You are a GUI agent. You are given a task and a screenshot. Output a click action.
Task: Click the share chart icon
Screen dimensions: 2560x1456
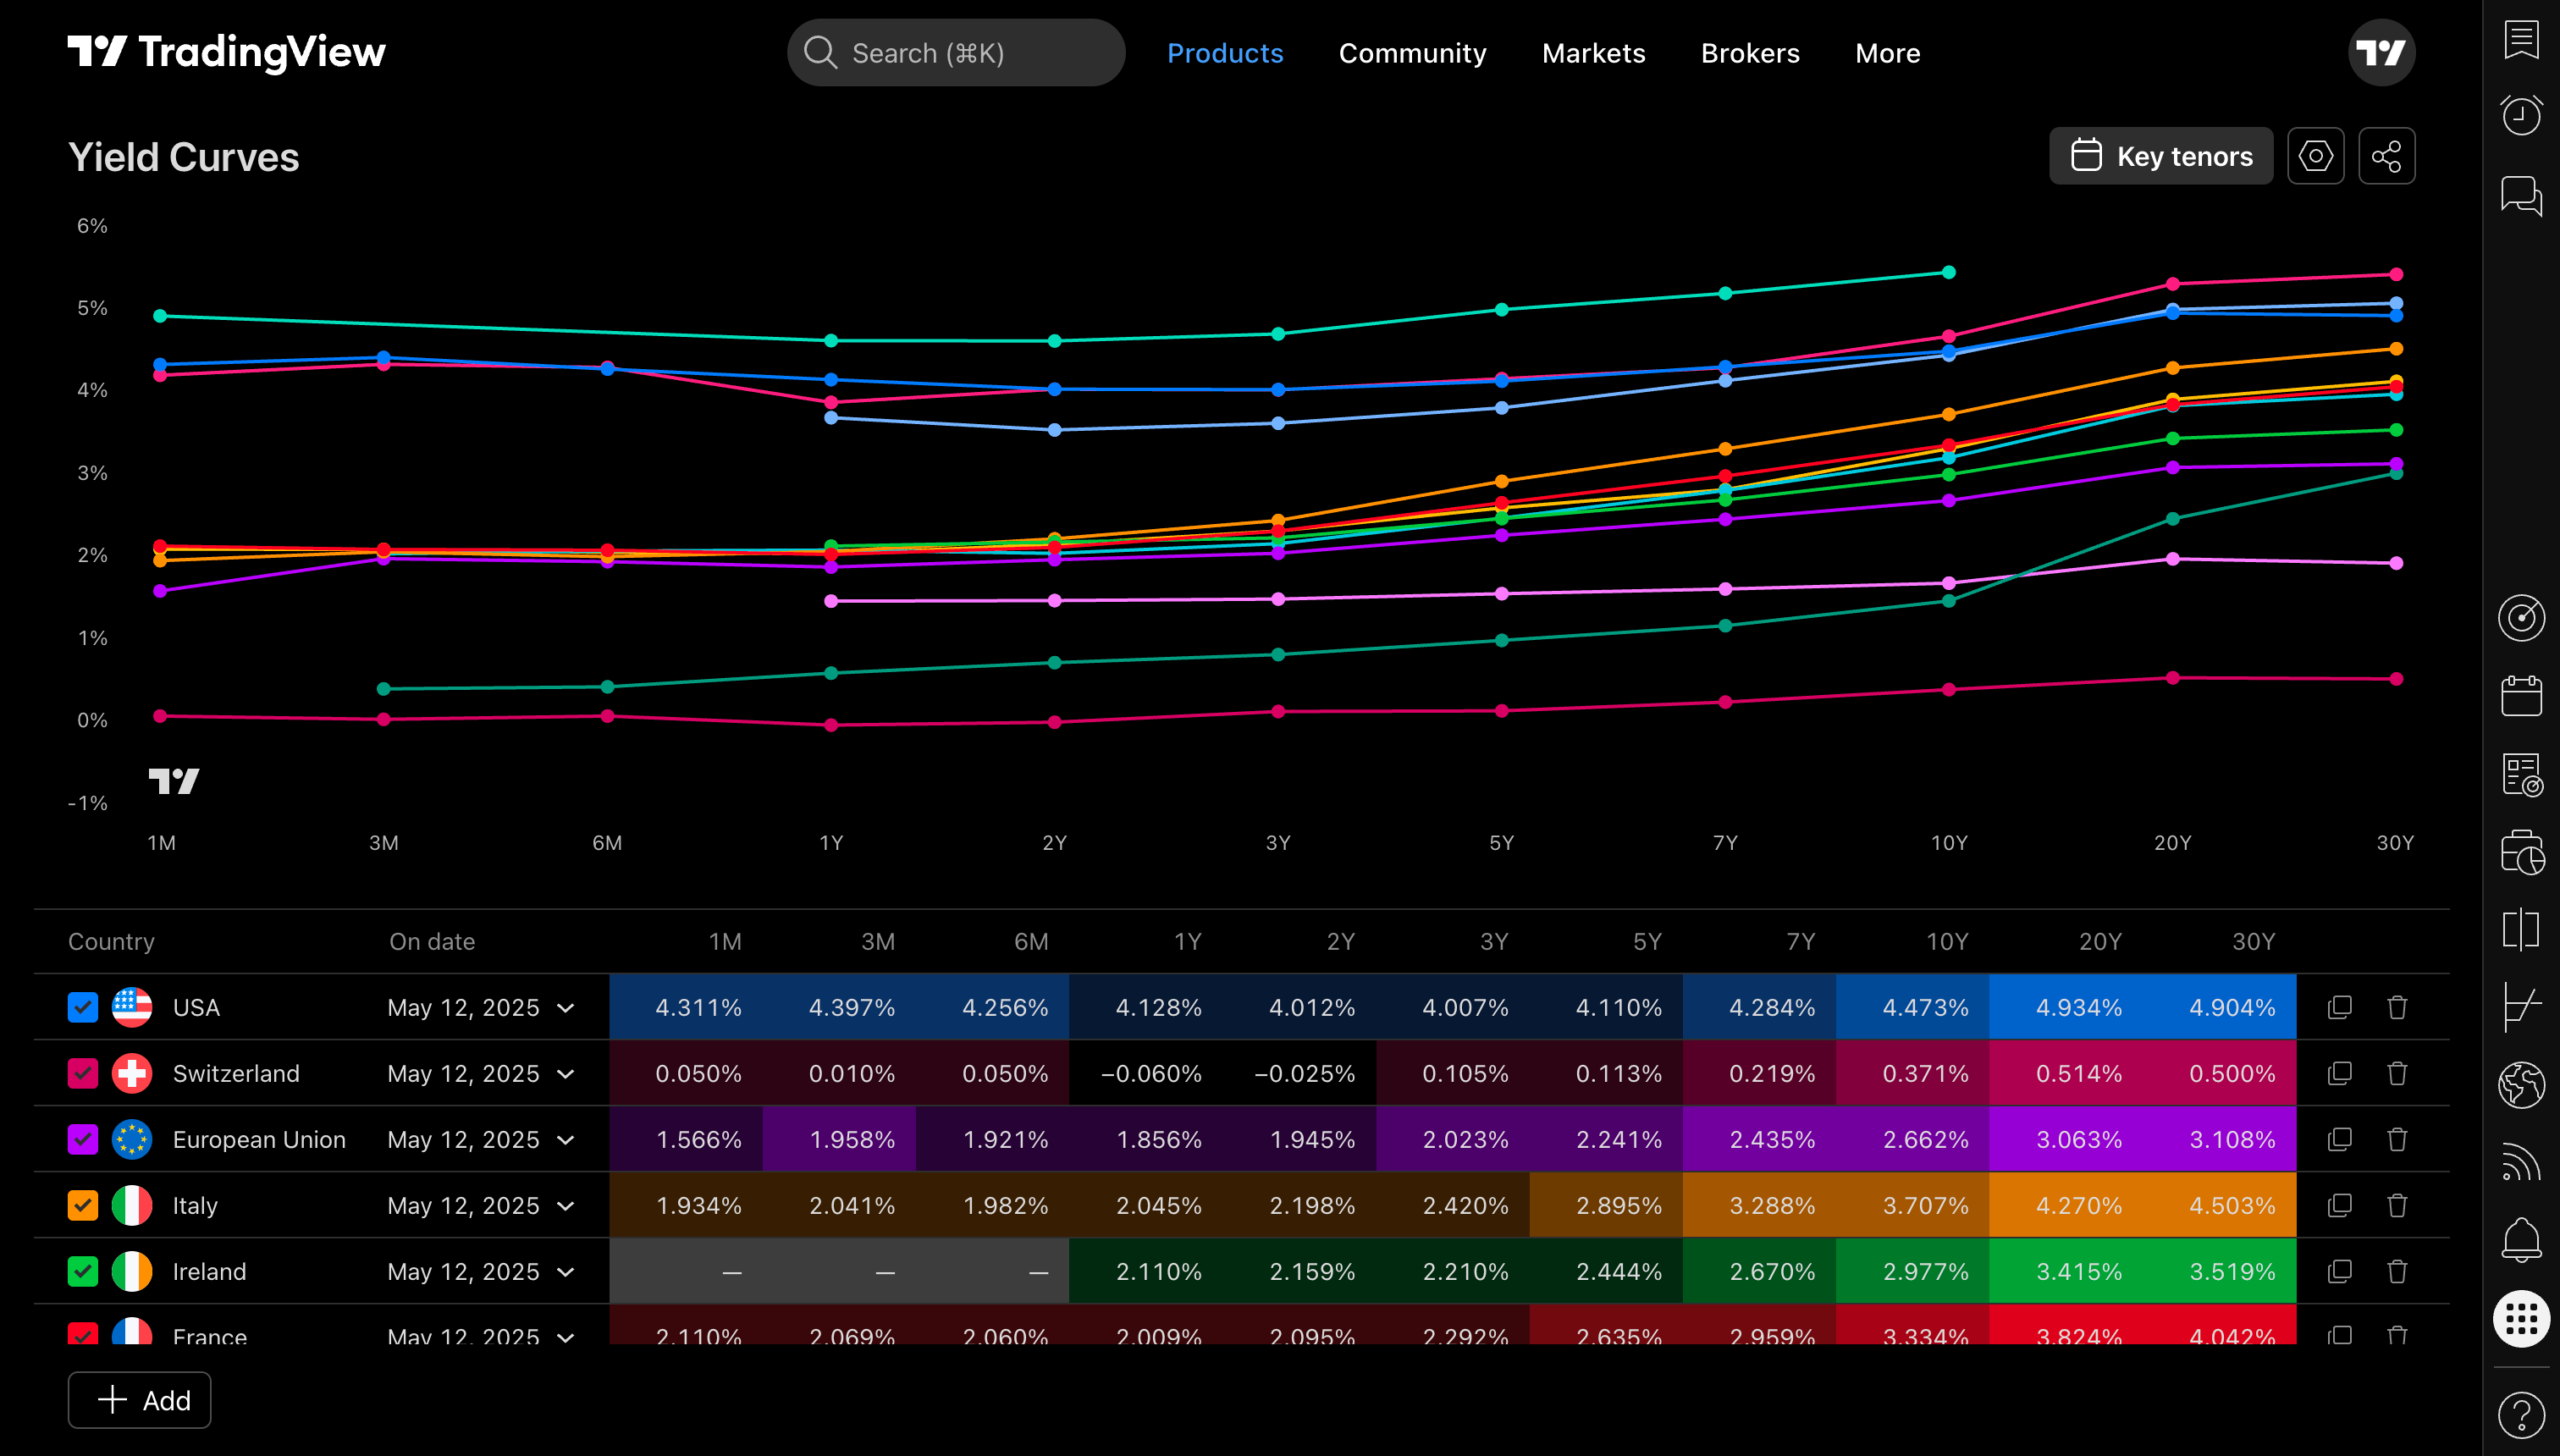coord(2387,156)
